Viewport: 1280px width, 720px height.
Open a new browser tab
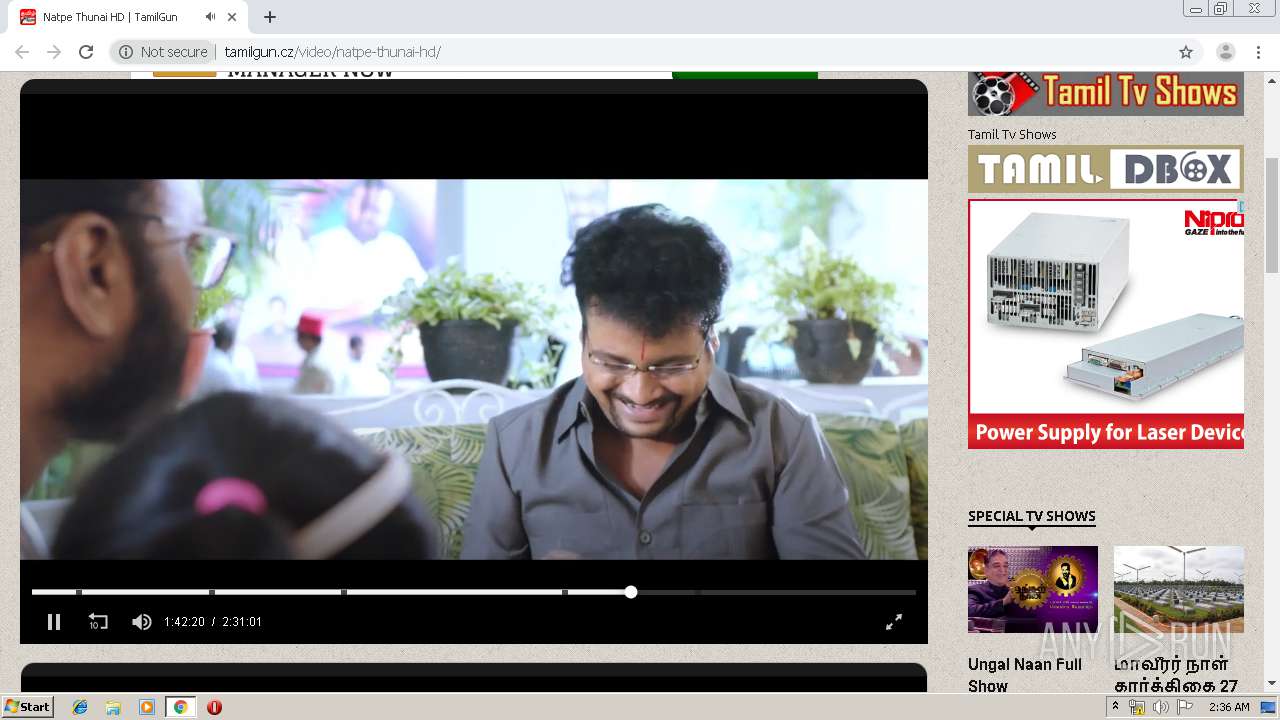click(x=270, y=17)
